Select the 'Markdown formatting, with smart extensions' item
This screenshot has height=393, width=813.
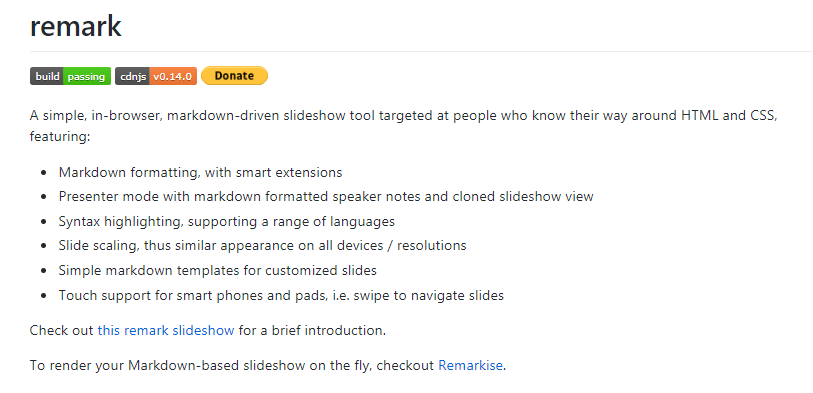pyautogui.click(x=200, y=172)
